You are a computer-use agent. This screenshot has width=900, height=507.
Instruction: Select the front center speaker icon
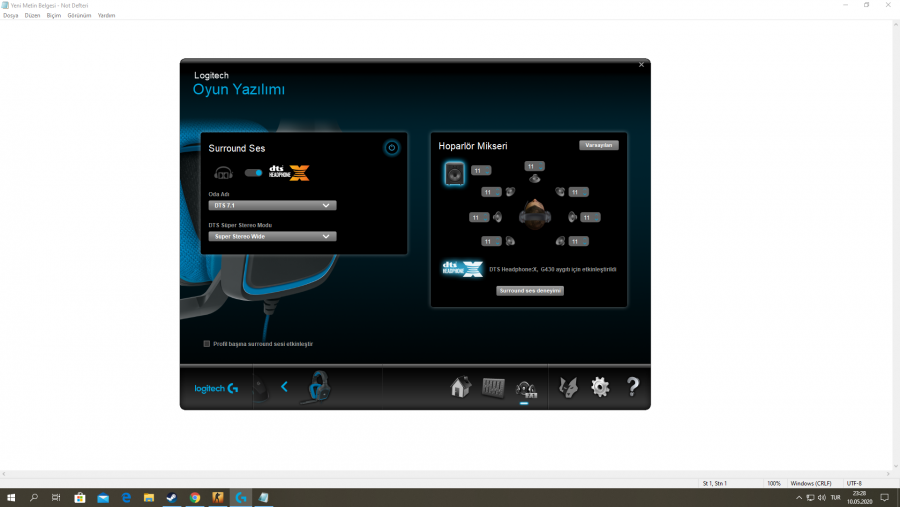tap(534, 179)
